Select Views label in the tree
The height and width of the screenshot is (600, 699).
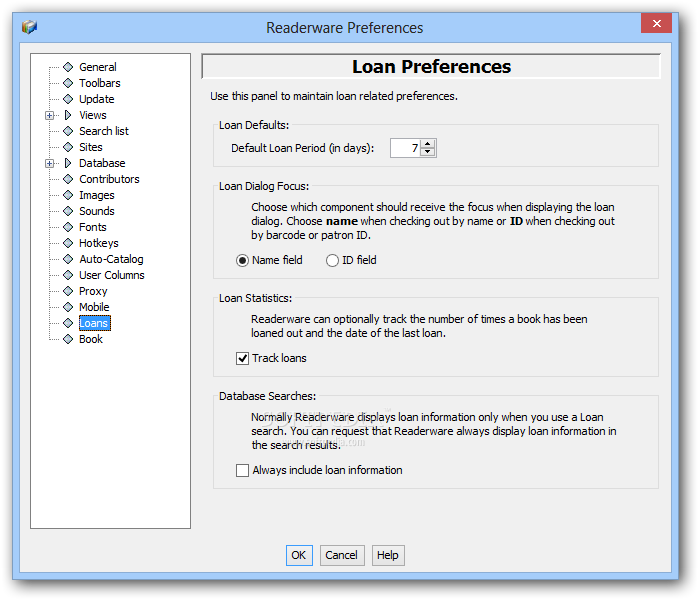pos(93,115)
